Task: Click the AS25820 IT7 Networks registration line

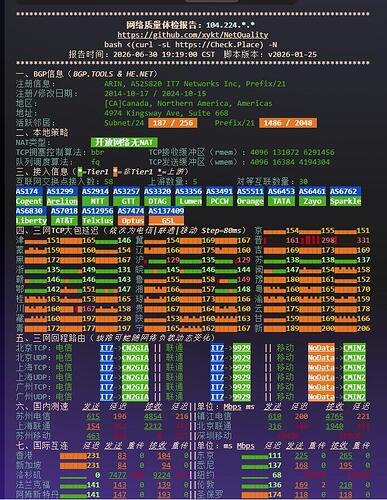Action: click(195, 84)
